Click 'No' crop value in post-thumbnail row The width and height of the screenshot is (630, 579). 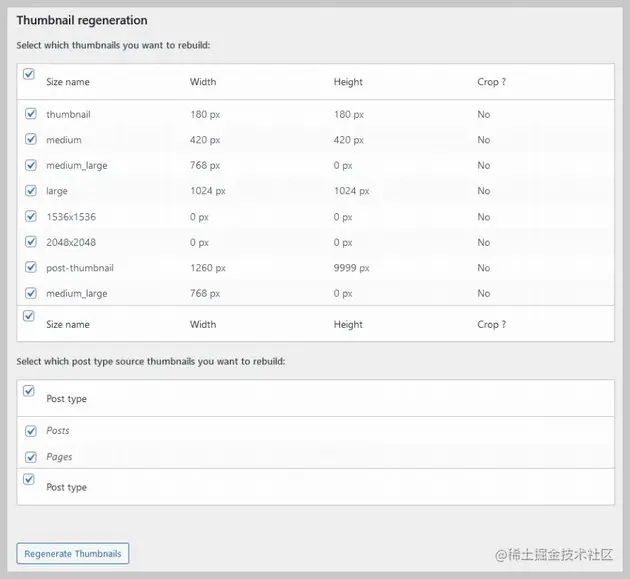[x=484, y=268]
